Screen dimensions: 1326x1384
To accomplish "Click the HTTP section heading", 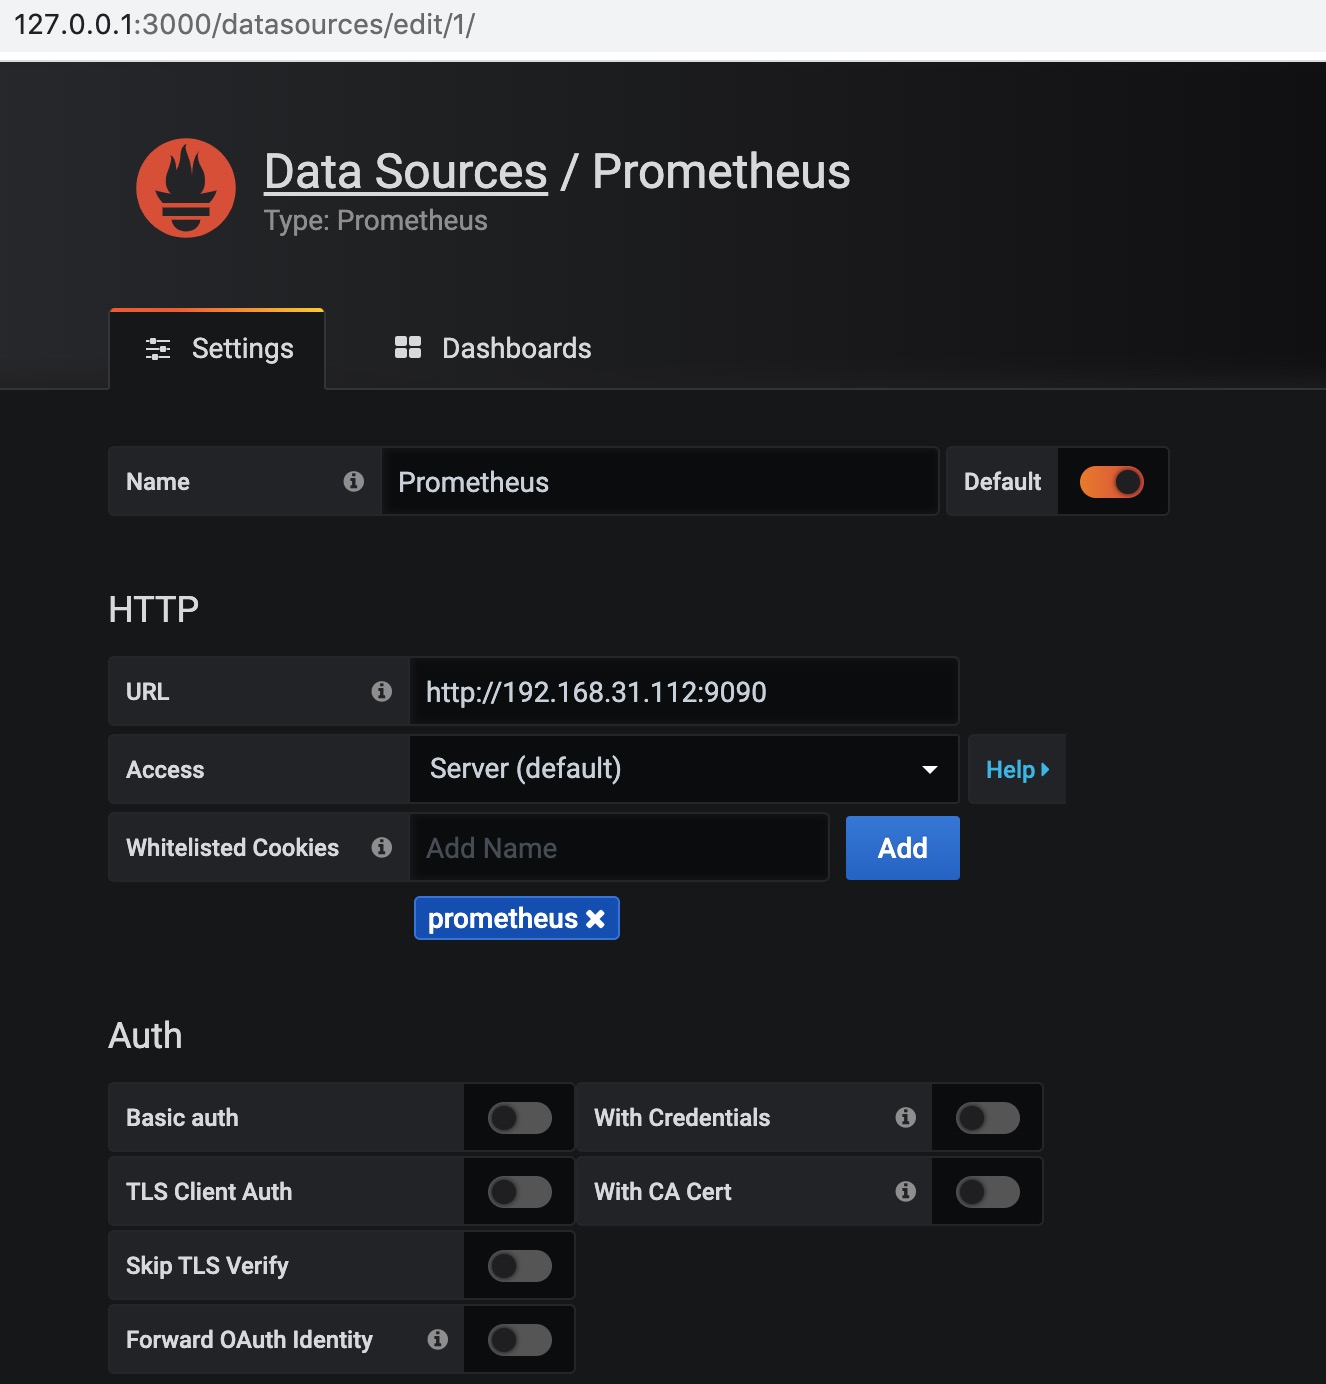I will pos(154,609).
